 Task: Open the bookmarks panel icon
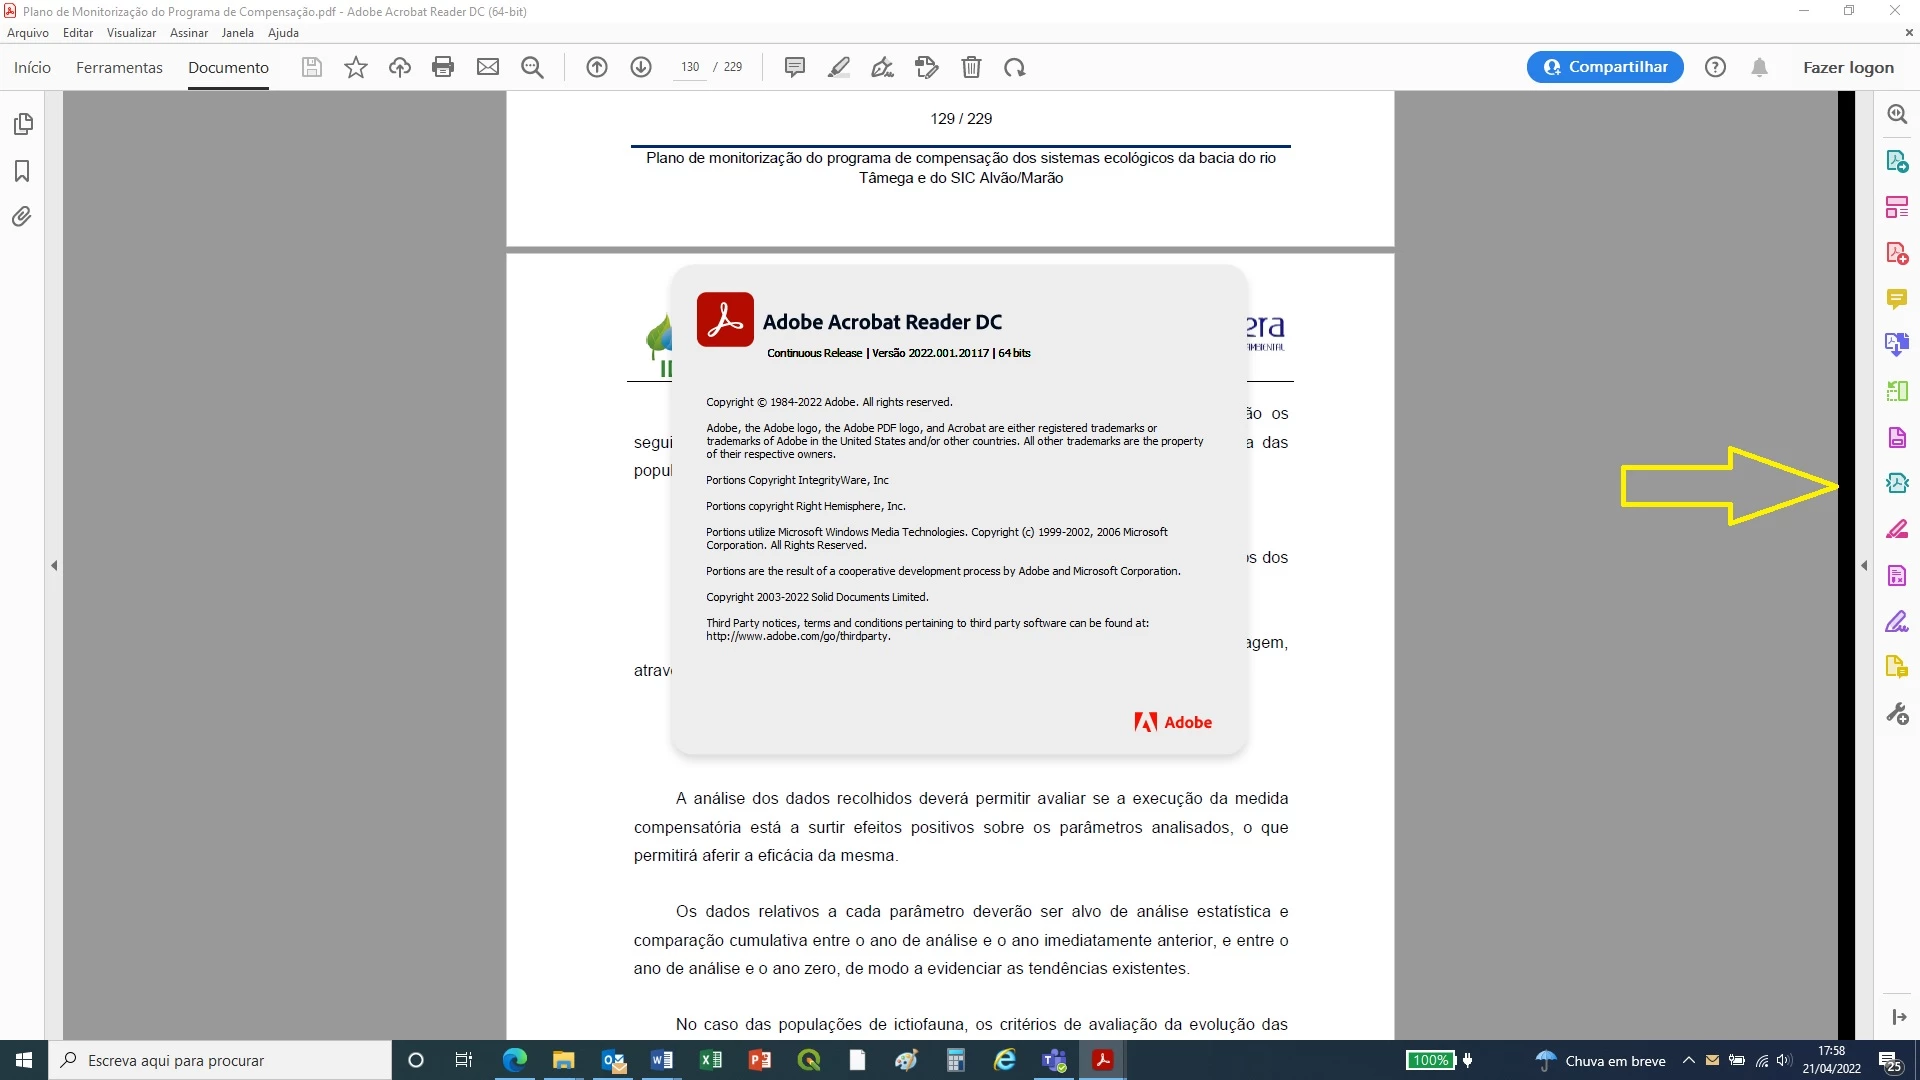click(x=22, y=171)
